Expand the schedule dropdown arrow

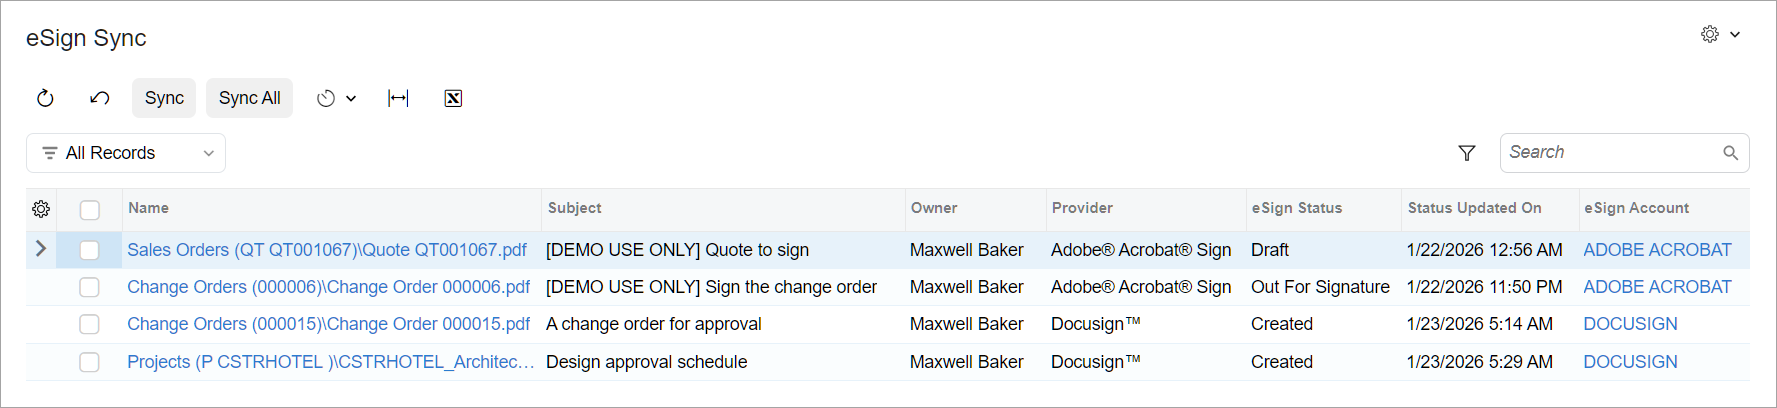[351, 98]
